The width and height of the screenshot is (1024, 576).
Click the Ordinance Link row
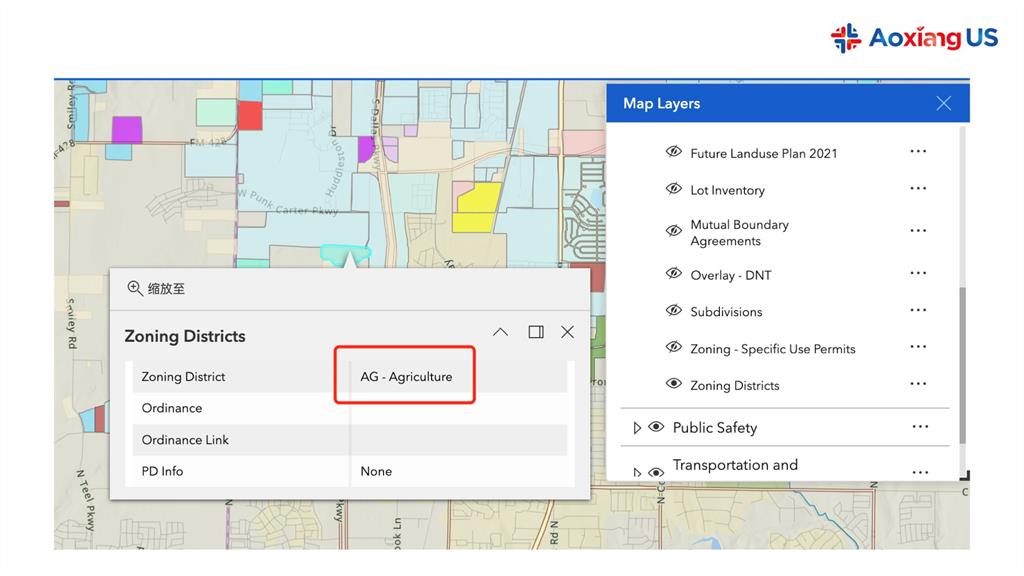click(x=349, y=440)
